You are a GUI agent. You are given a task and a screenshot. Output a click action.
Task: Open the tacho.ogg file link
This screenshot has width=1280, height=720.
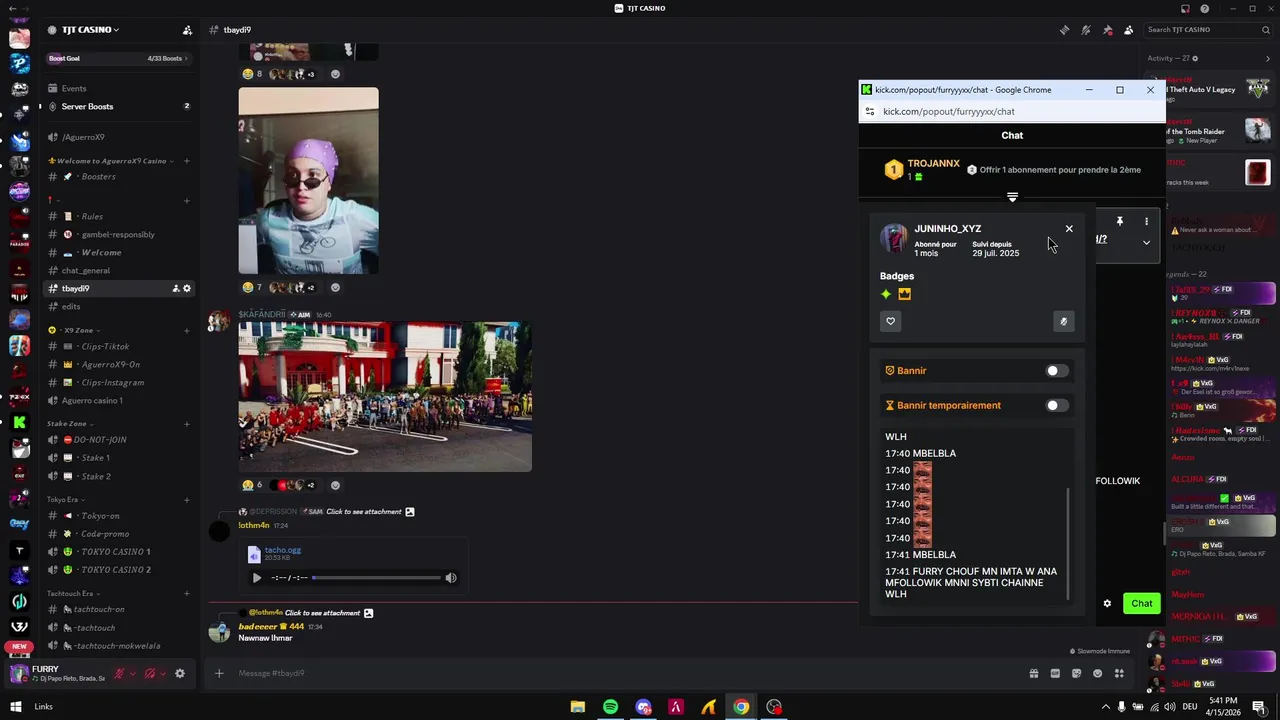pos(283,550)
